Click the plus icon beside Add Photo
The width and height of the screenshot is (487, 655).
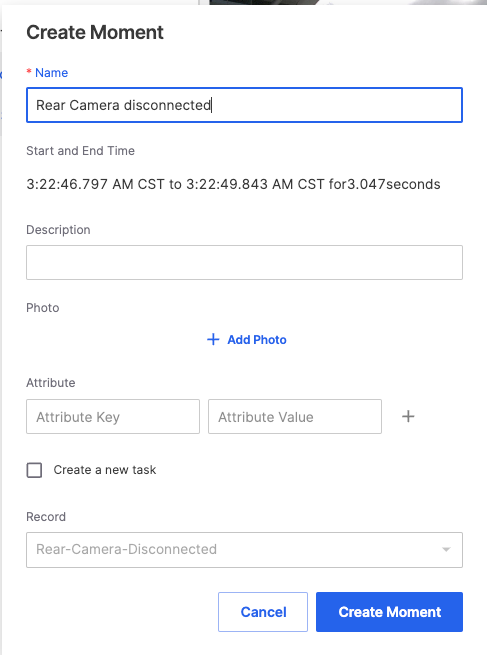point(213,340)
